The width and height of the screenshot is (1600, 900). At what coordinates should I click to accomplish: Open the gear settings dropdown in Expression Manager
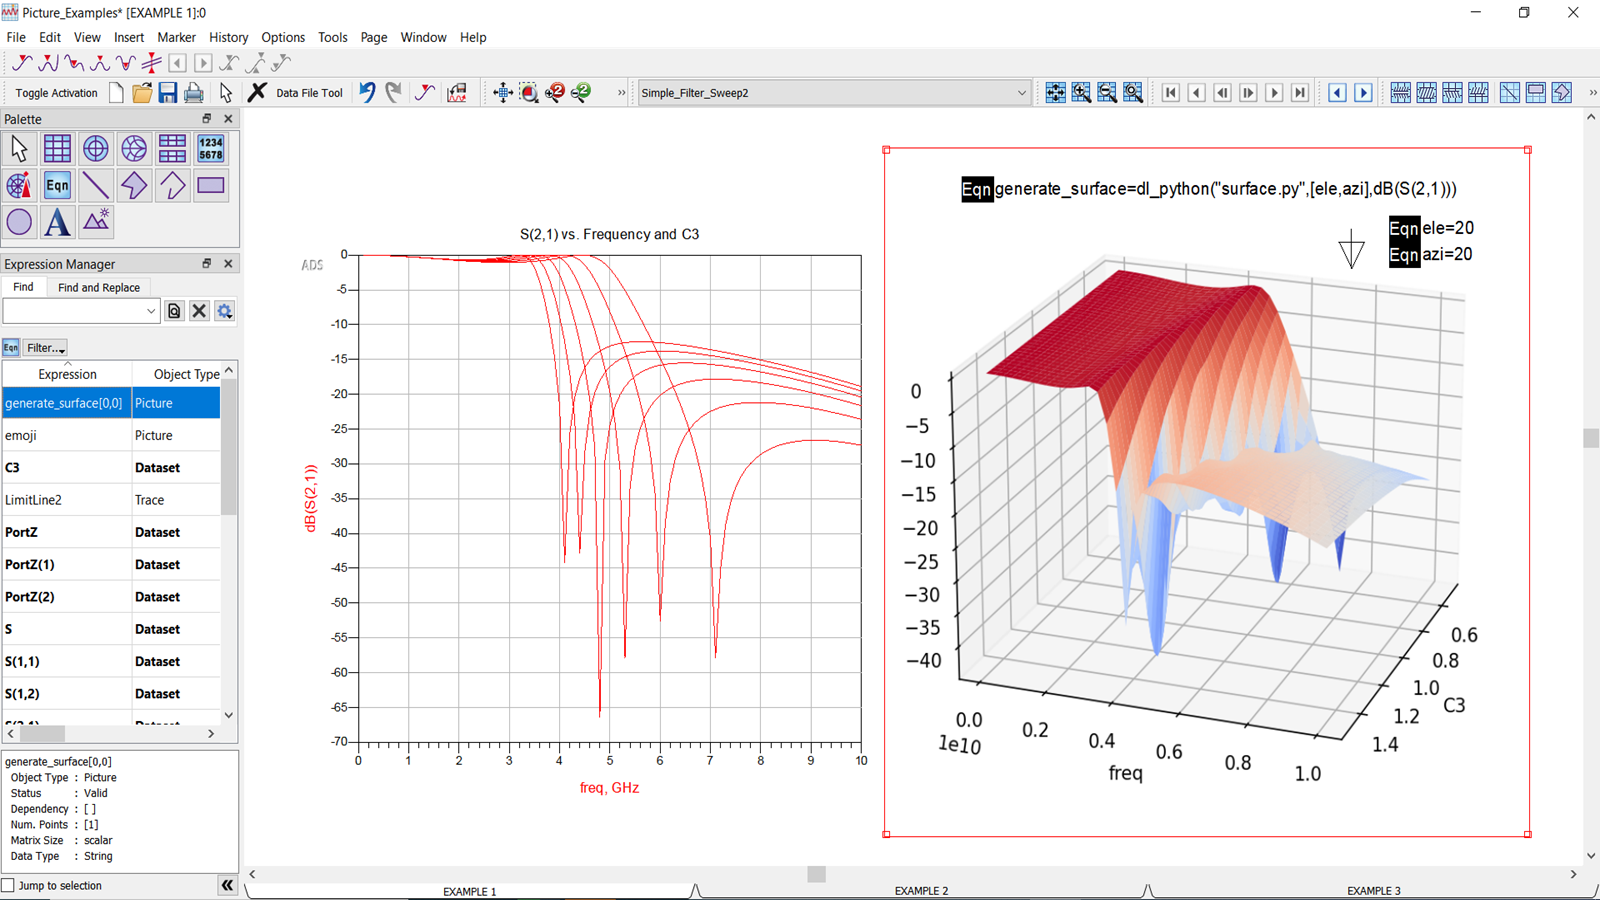point(224,311)
